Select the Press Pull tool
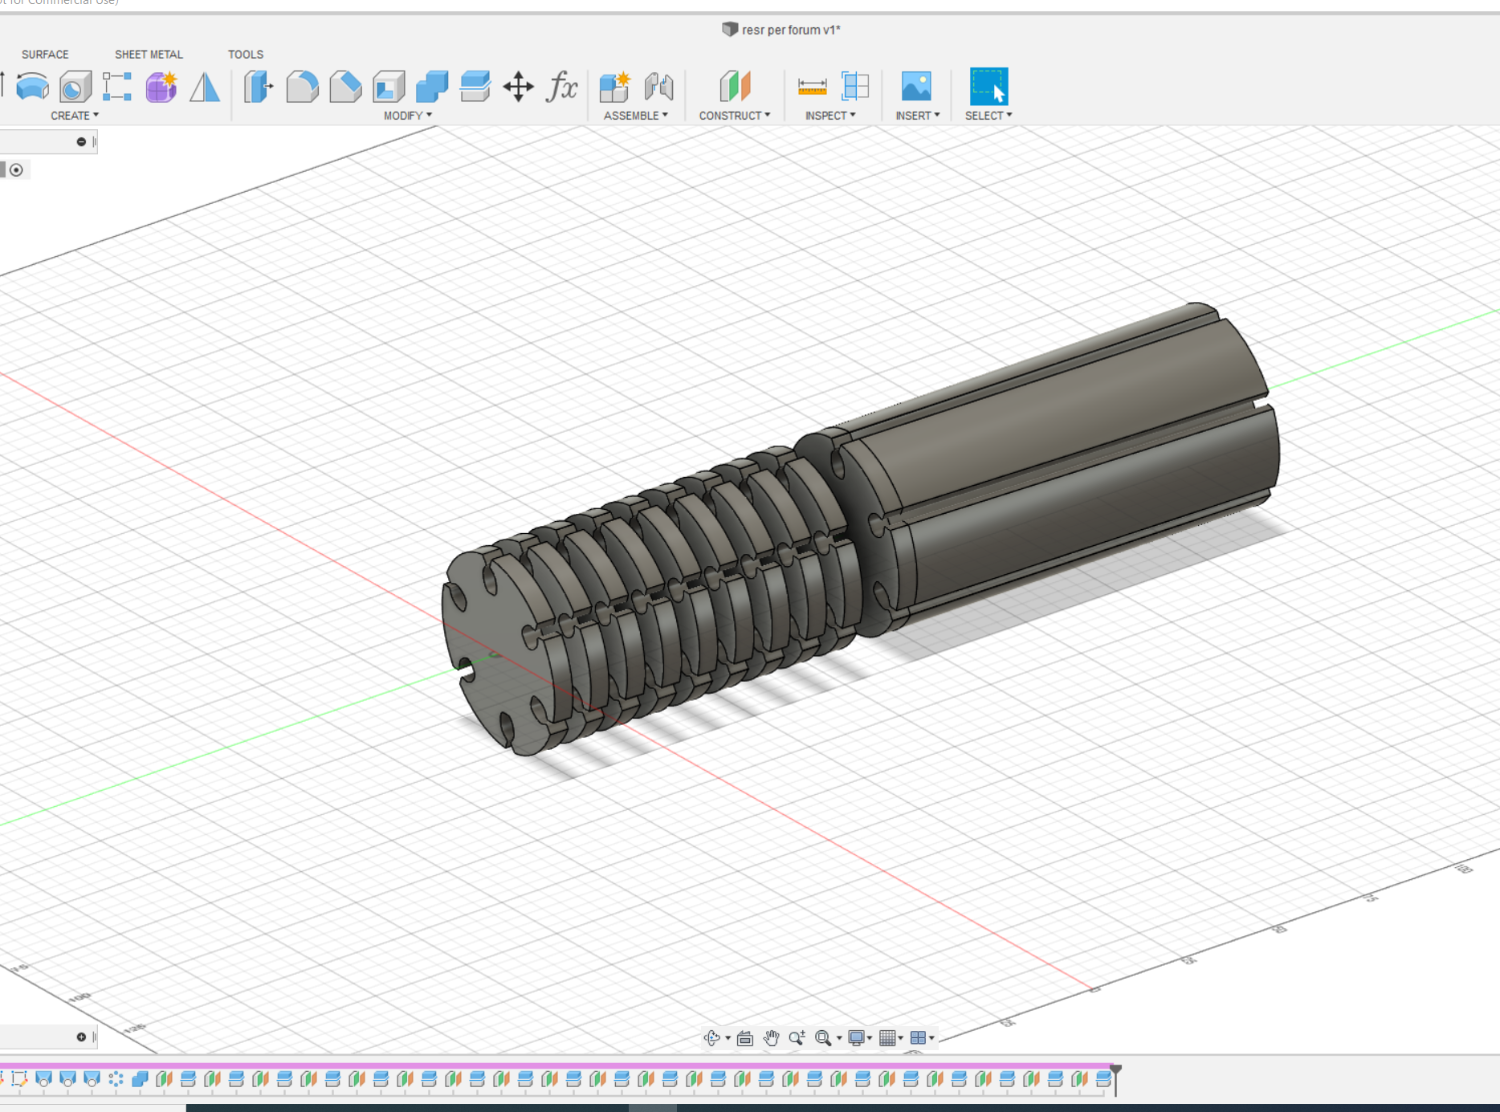Screen dimensions: 1500x1112 tap(258, 87)
